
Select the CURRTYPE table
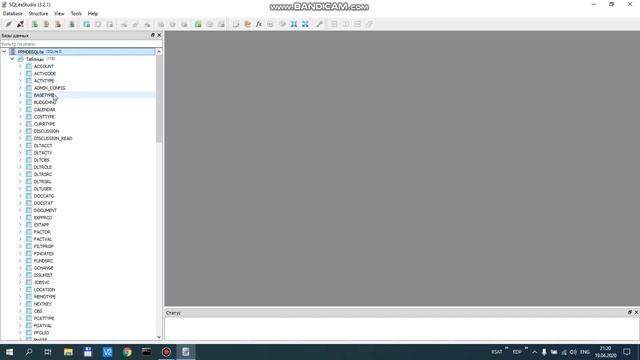click(x=44, y=124)
